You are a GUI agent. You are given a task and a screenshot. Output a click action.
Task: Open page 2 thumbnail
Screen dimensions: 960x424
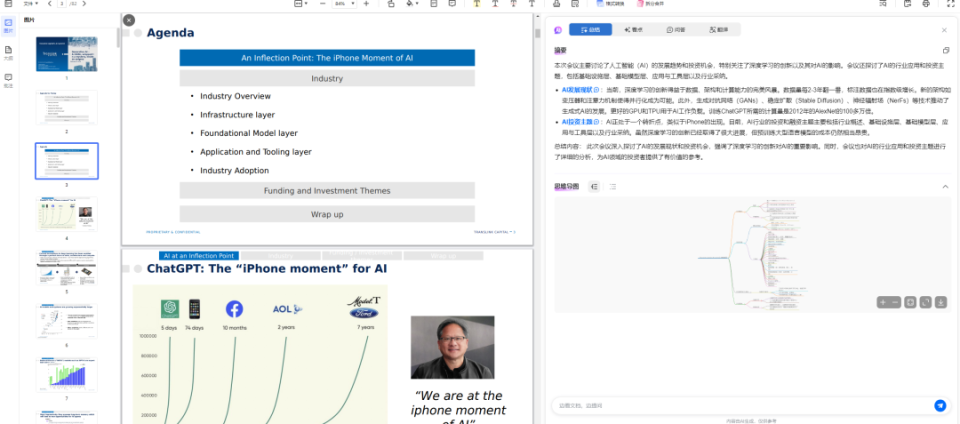[x=67, y=108]
